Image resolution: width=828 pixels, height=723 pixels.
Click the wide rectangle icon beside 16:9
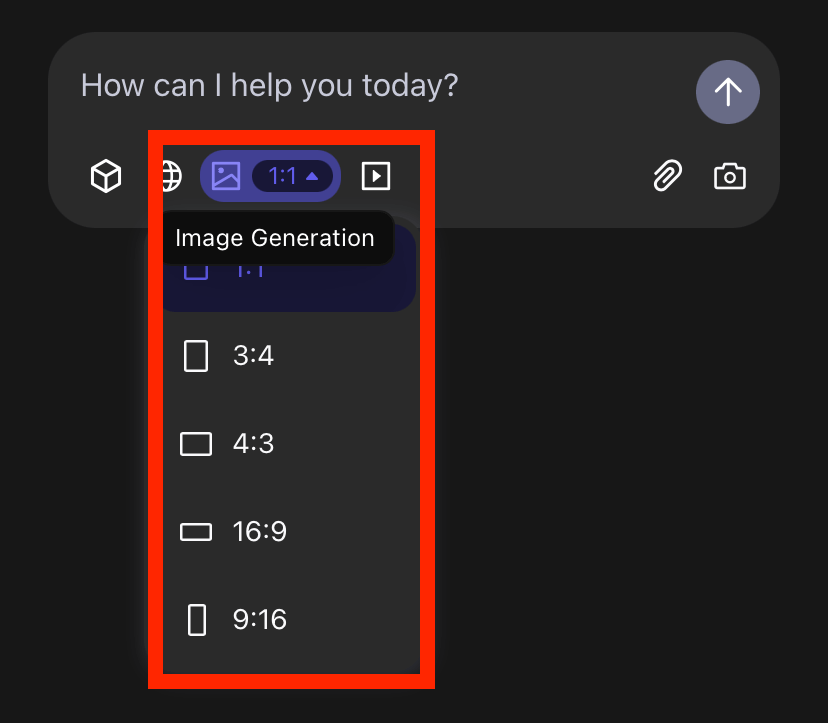(x=196, y=532)
